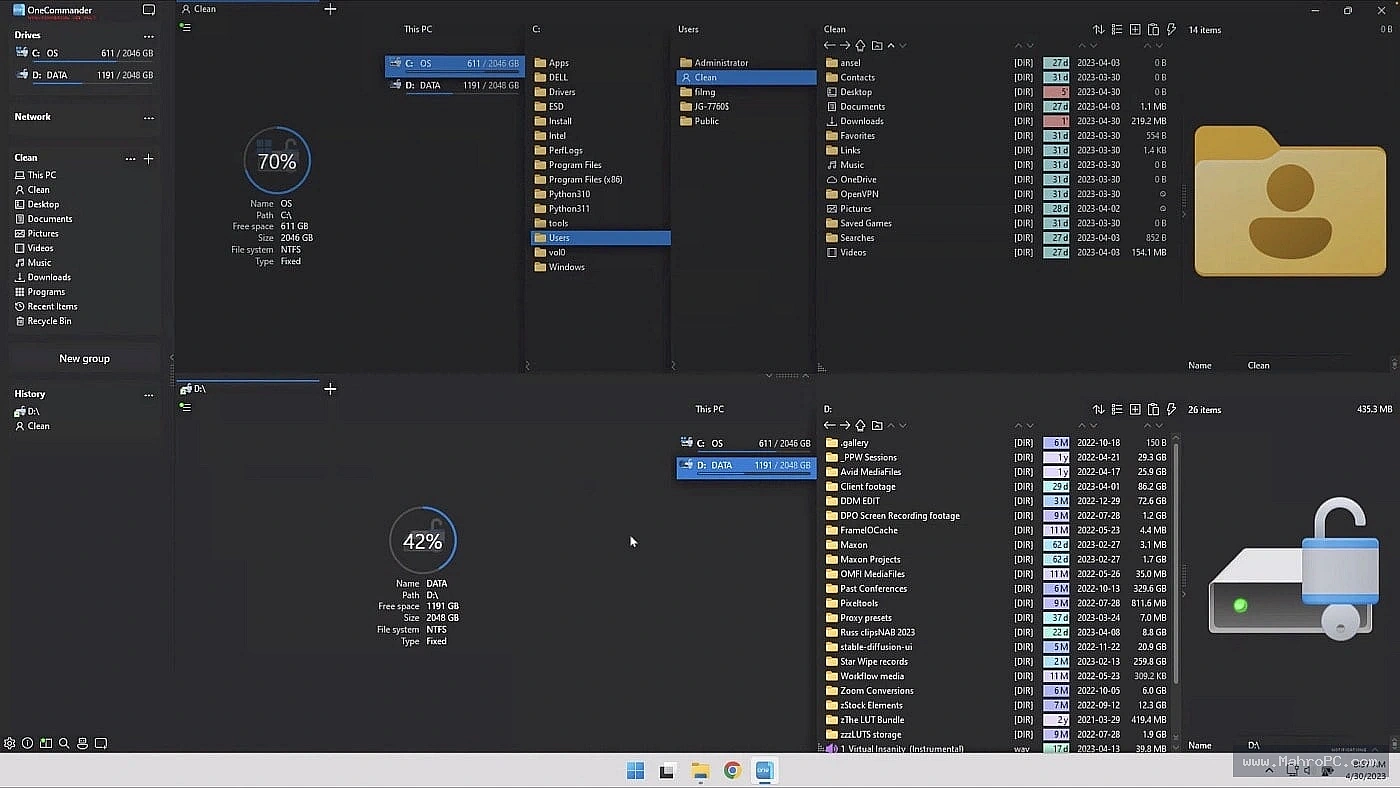Go back in bottom D: pane
The height and width of the screenshot is (788, 1400).
tap(829, 425)
